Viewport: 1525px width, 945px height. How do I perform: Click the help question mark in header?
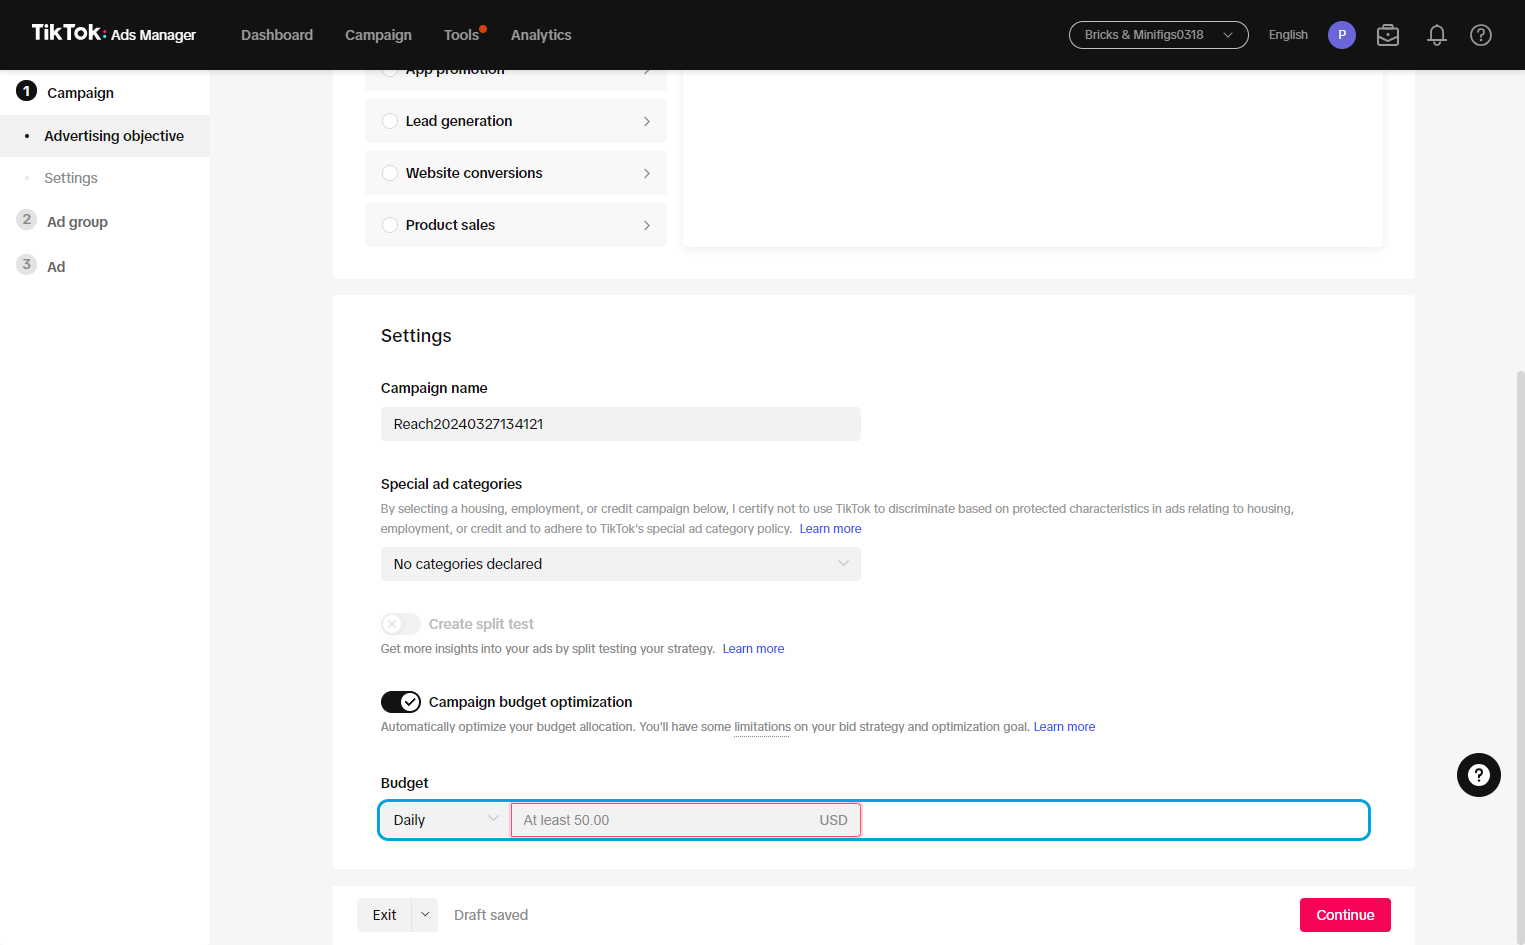pyautogui.click(x=1481, y=35)
